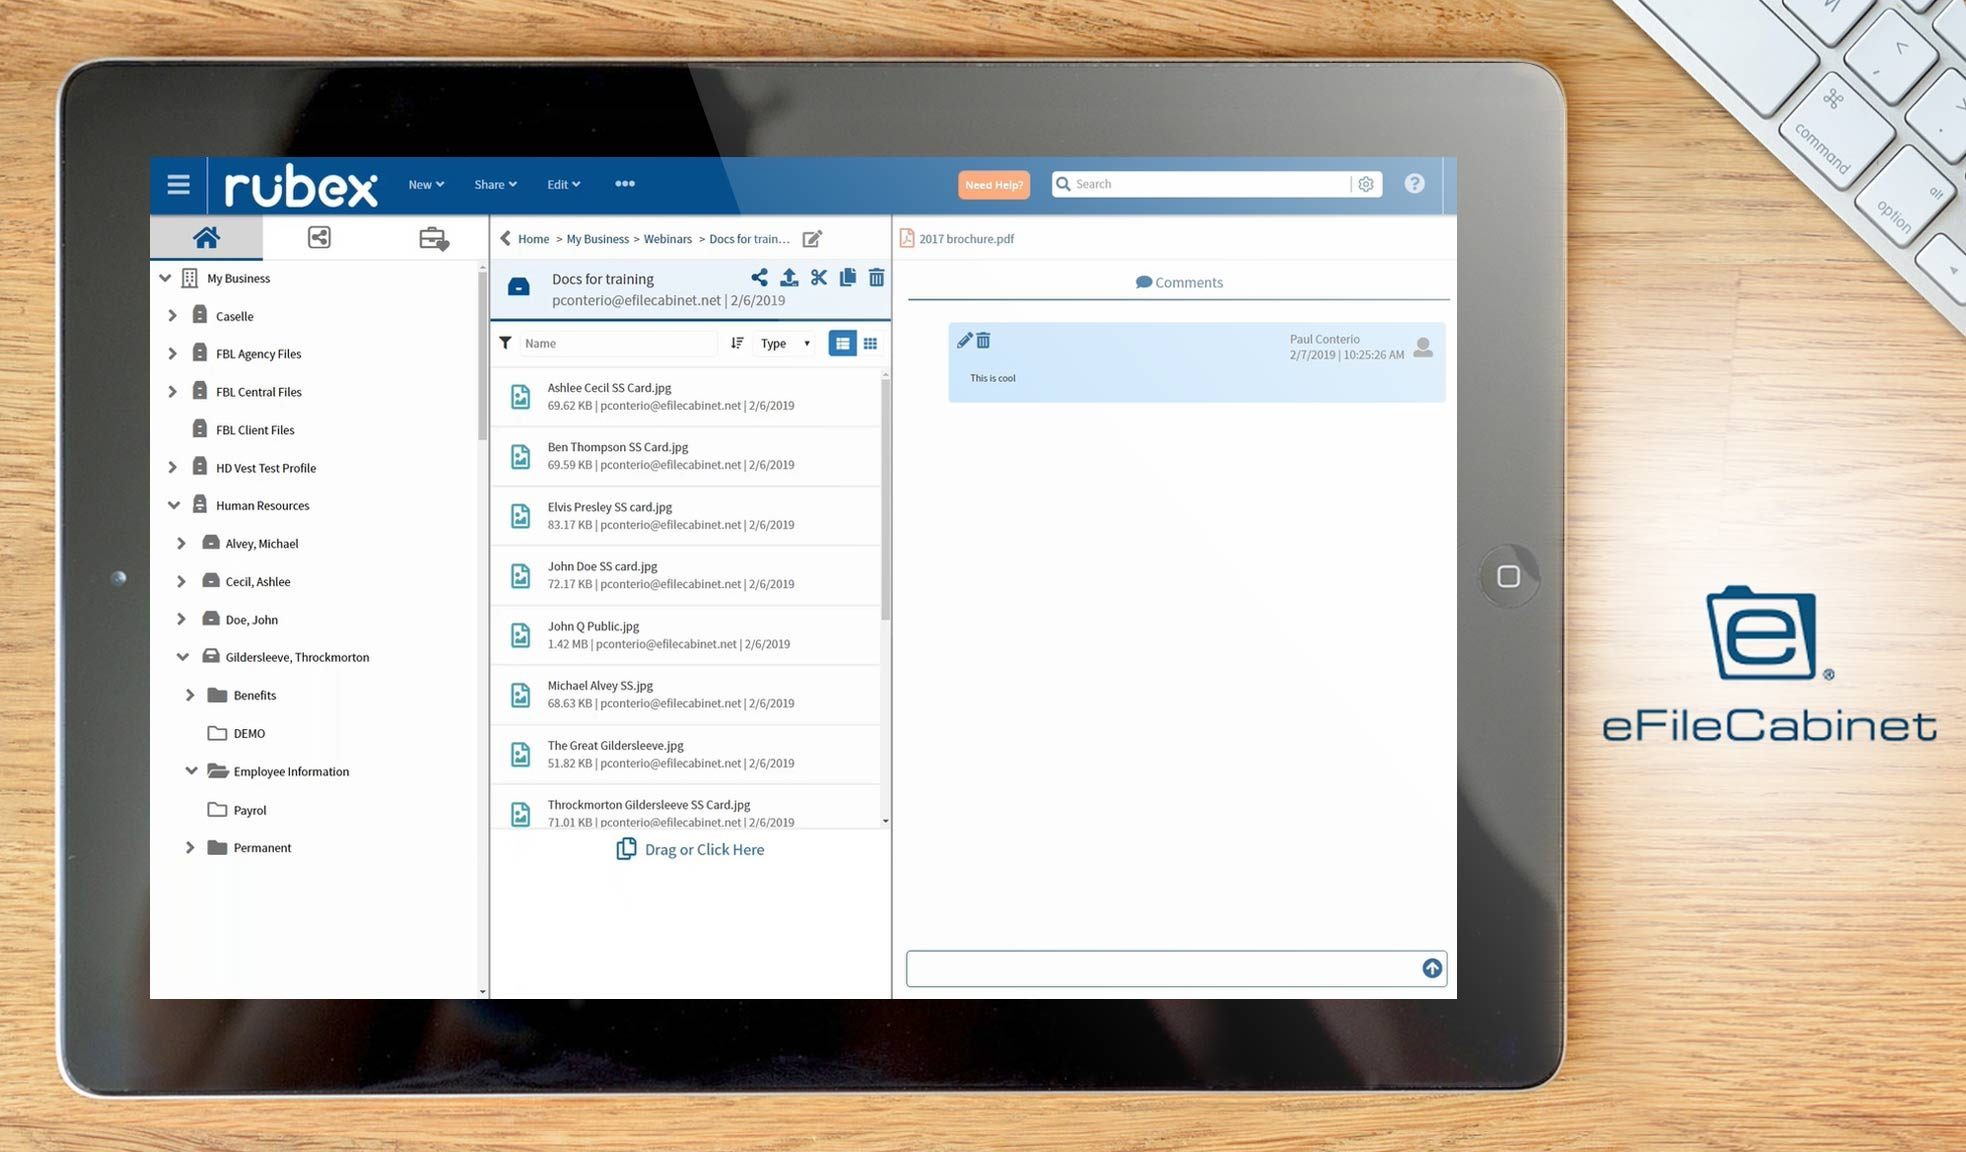Open the hamburger navigation menu
The width and height of the screenshot is (1966, 1152).
(178, 184)
